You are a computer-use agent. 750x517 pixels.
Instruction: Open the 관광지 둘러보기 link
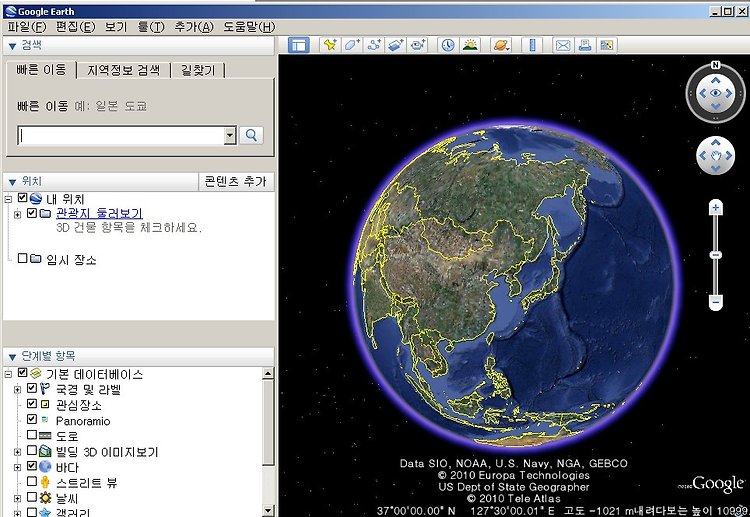pos(99,213)
